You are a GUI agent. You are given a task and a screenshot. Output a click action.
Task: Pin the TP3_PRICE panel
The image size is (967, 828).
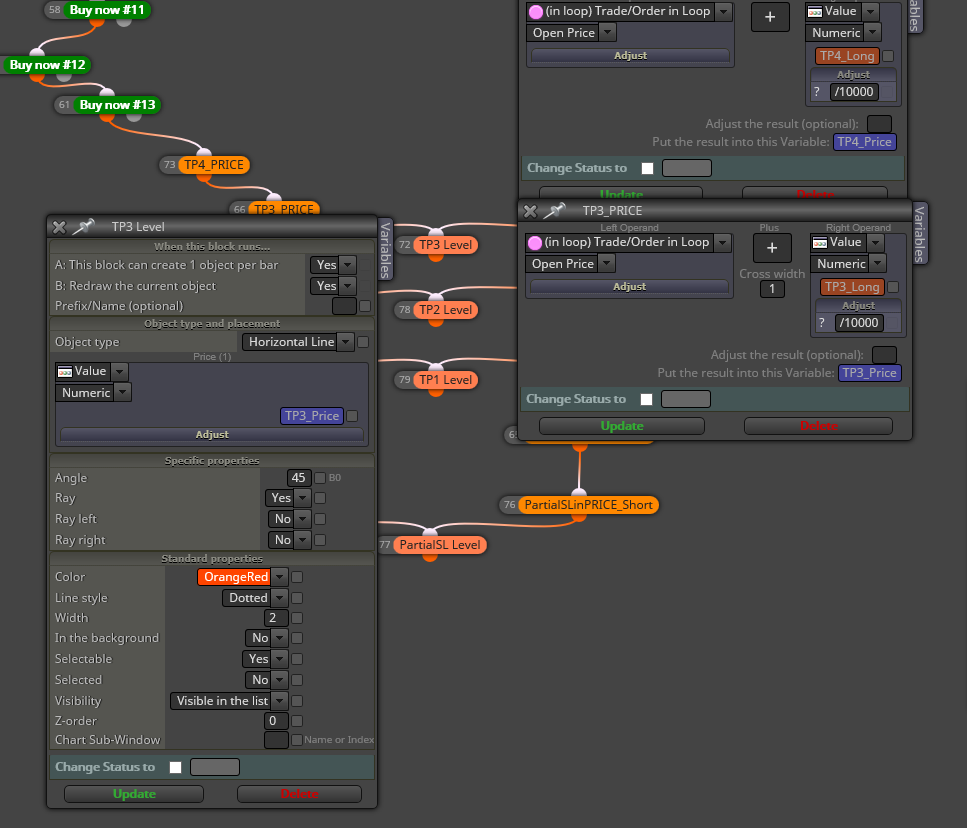click(x=554, y=211)
